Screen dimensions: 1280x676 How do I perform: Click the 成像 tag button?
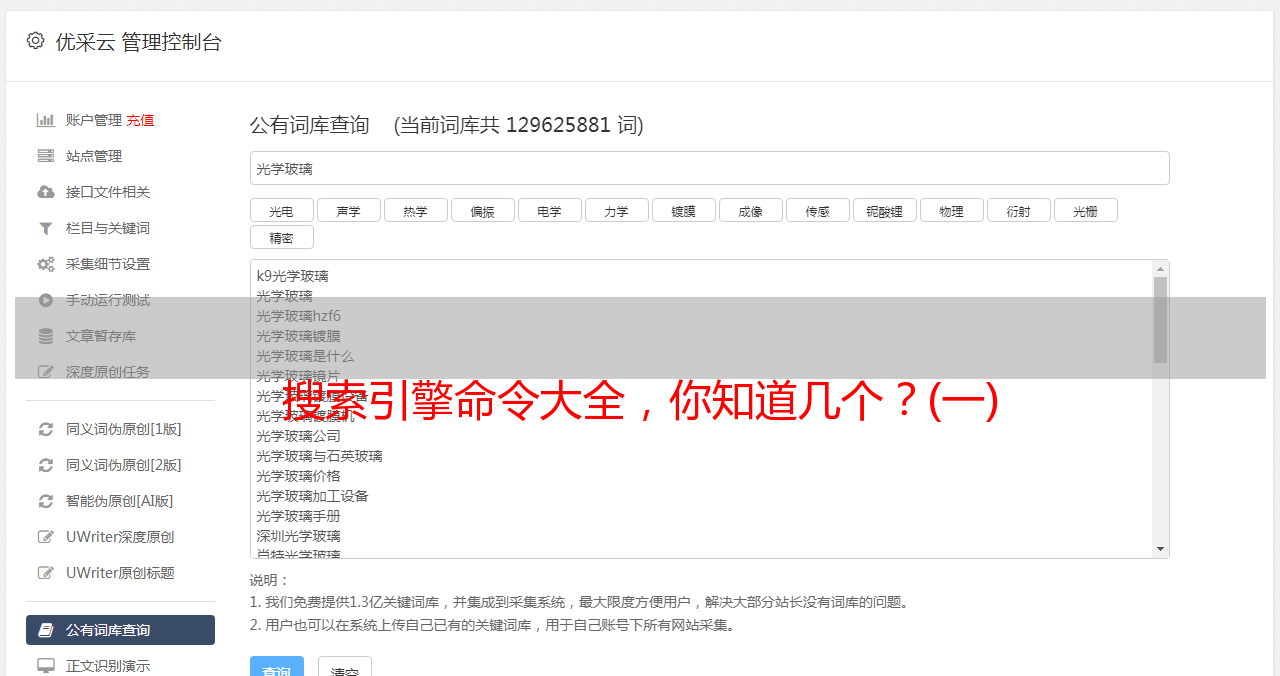point(750,210)
